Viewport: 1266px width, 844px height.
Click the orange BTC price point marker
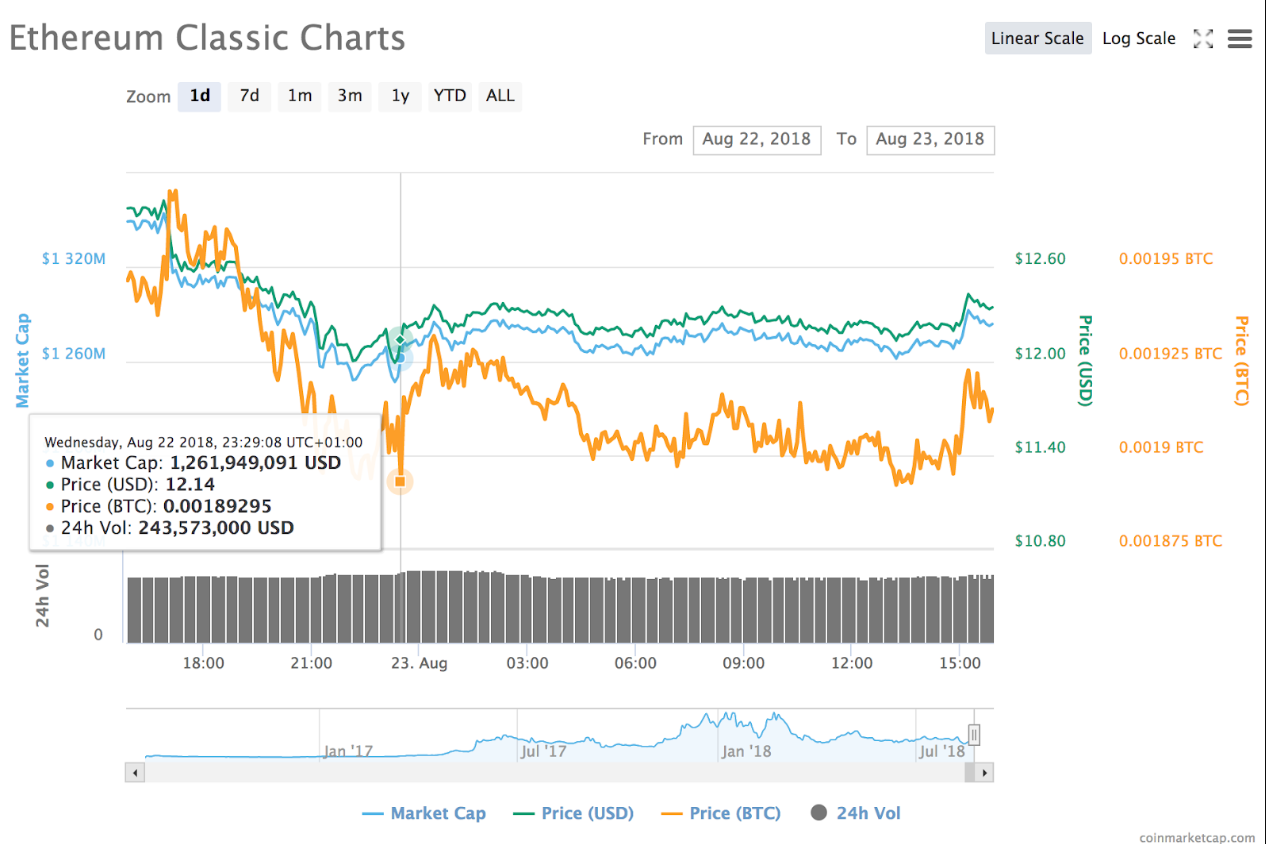[x=400, y=481]
